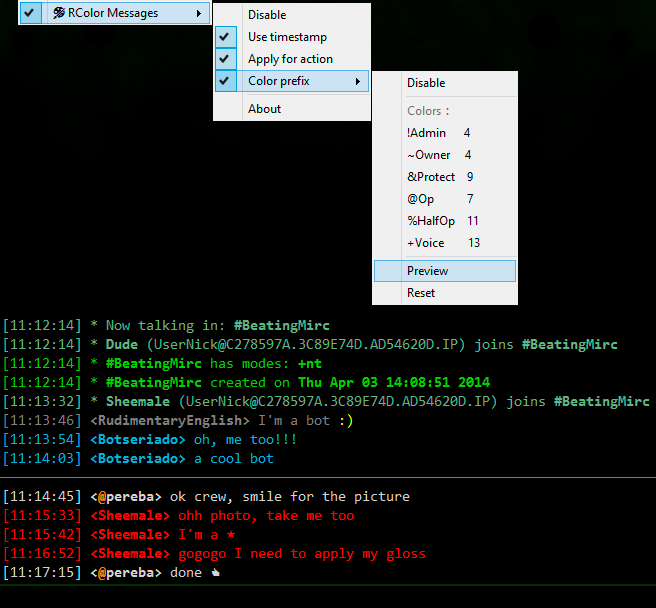Click the <RudimentaryEnglish> nickname
The width and height of the screenshot is (656, 608).
coord(170,421)
